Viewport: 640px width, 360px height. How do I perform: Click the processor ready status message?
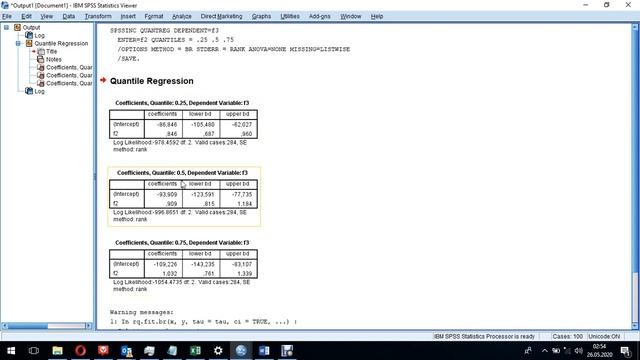coord(484,336)
